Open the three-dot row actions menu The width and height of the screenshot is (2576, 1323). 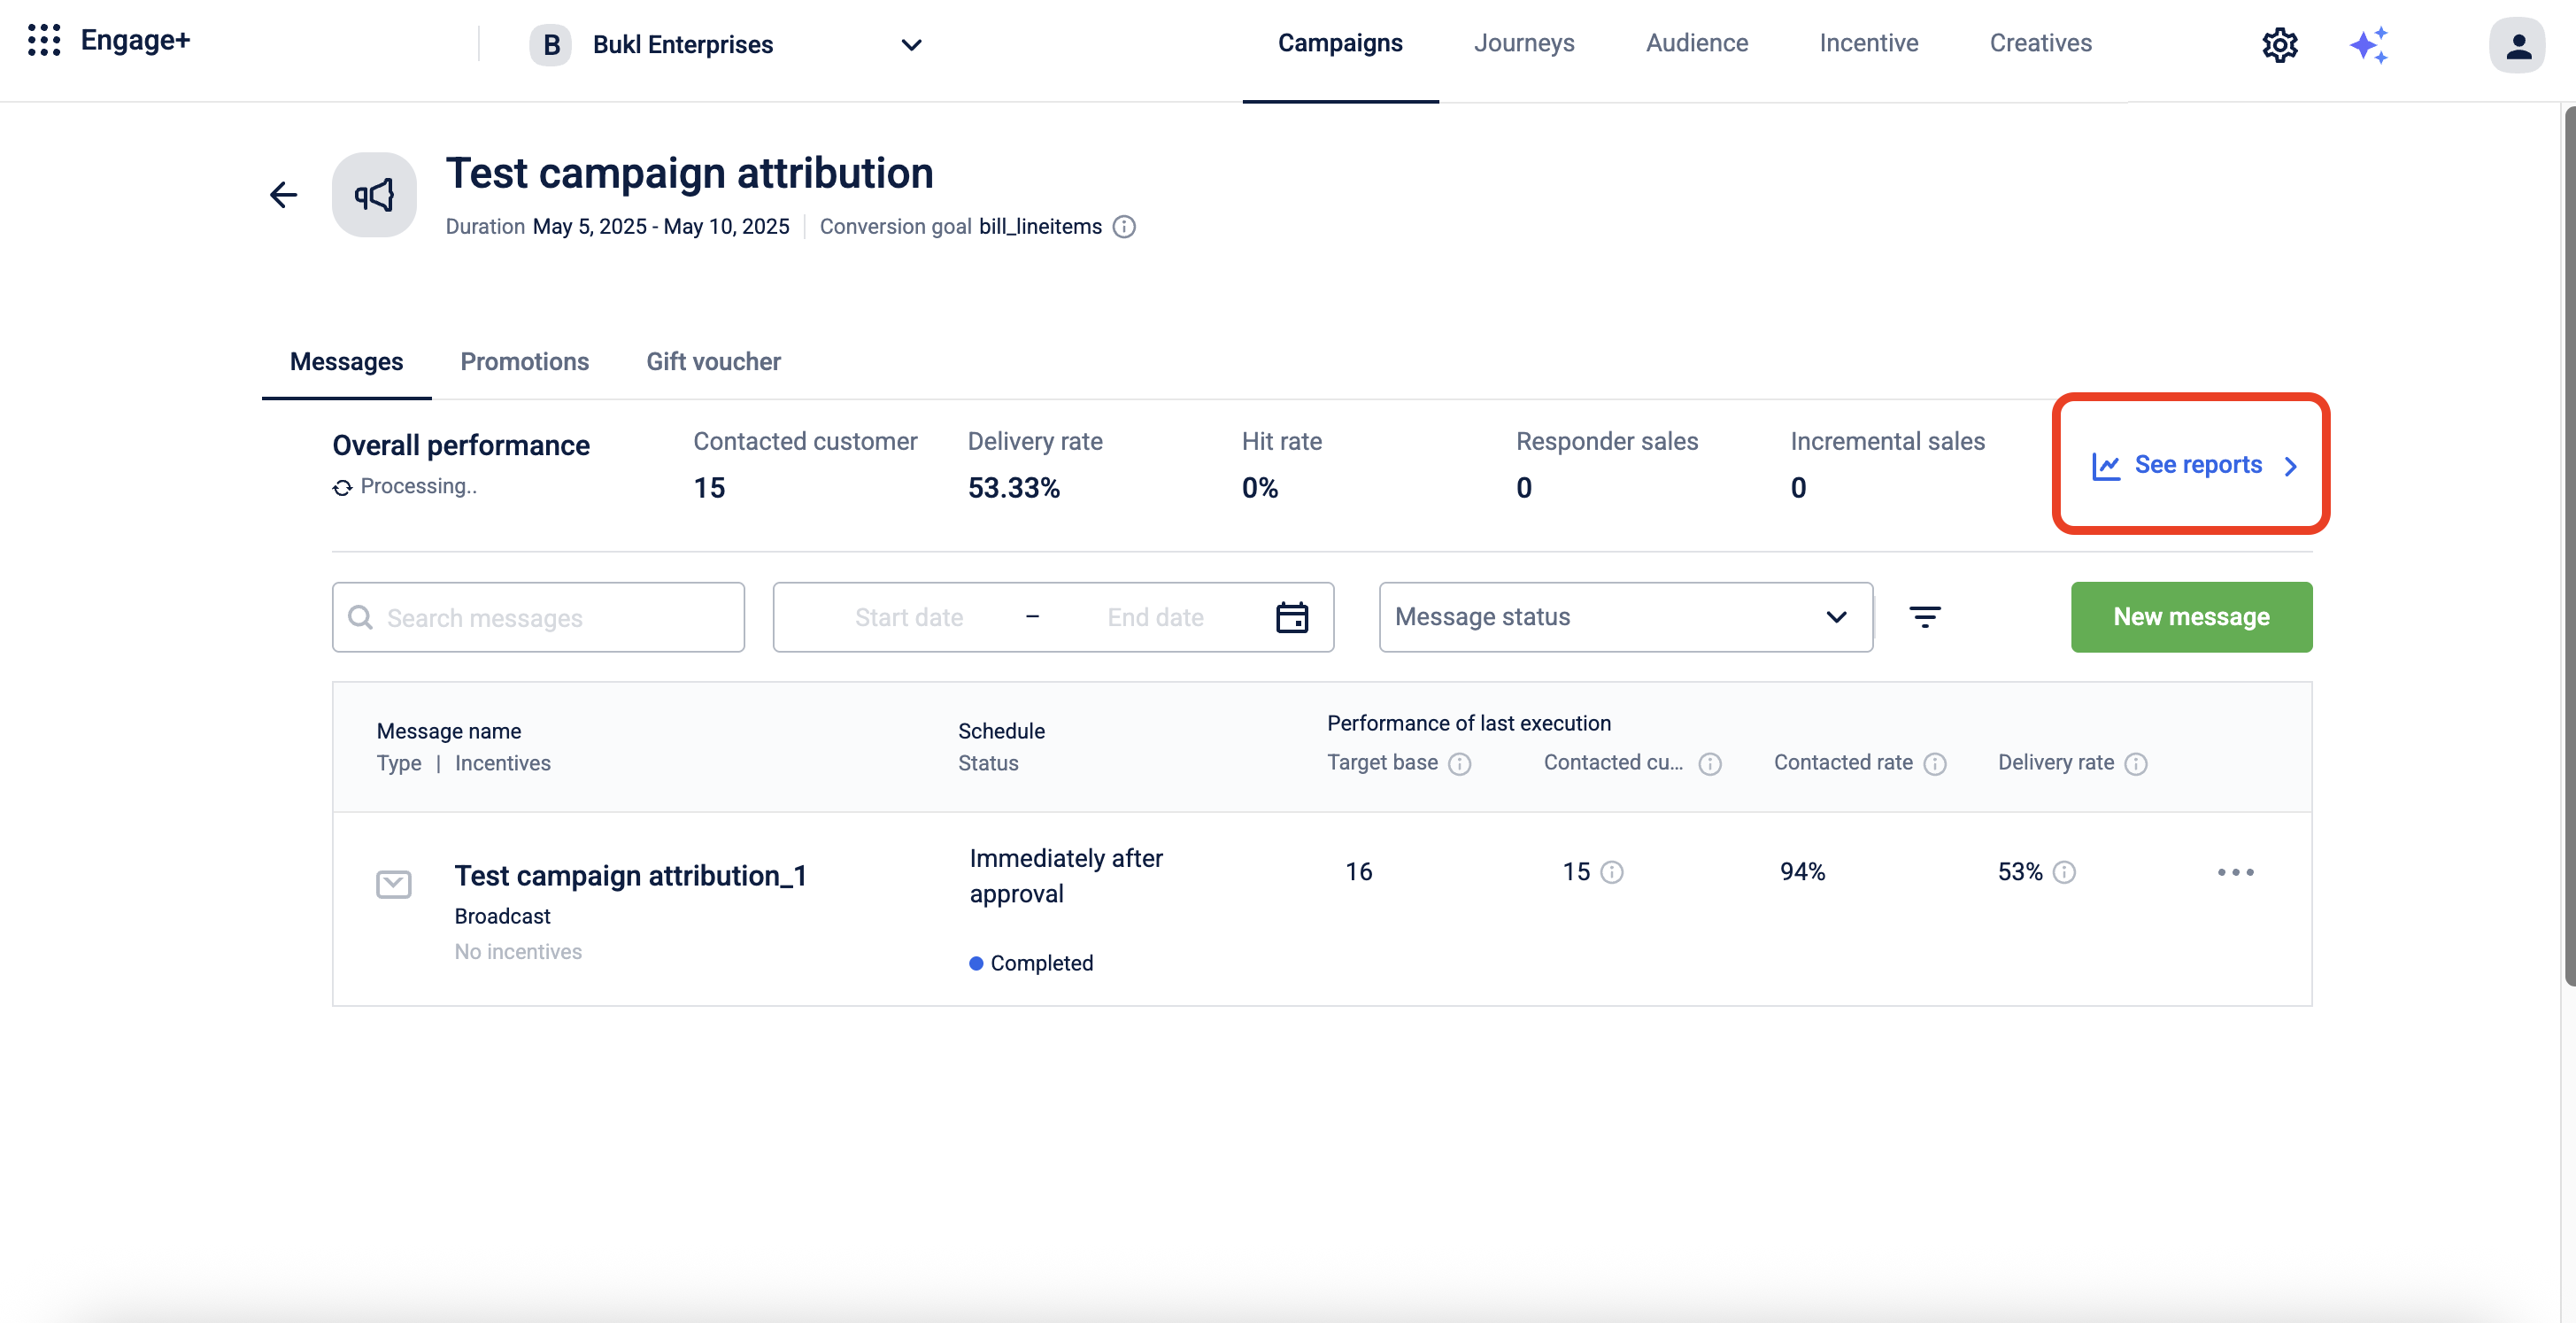[x=2235, y=872]
